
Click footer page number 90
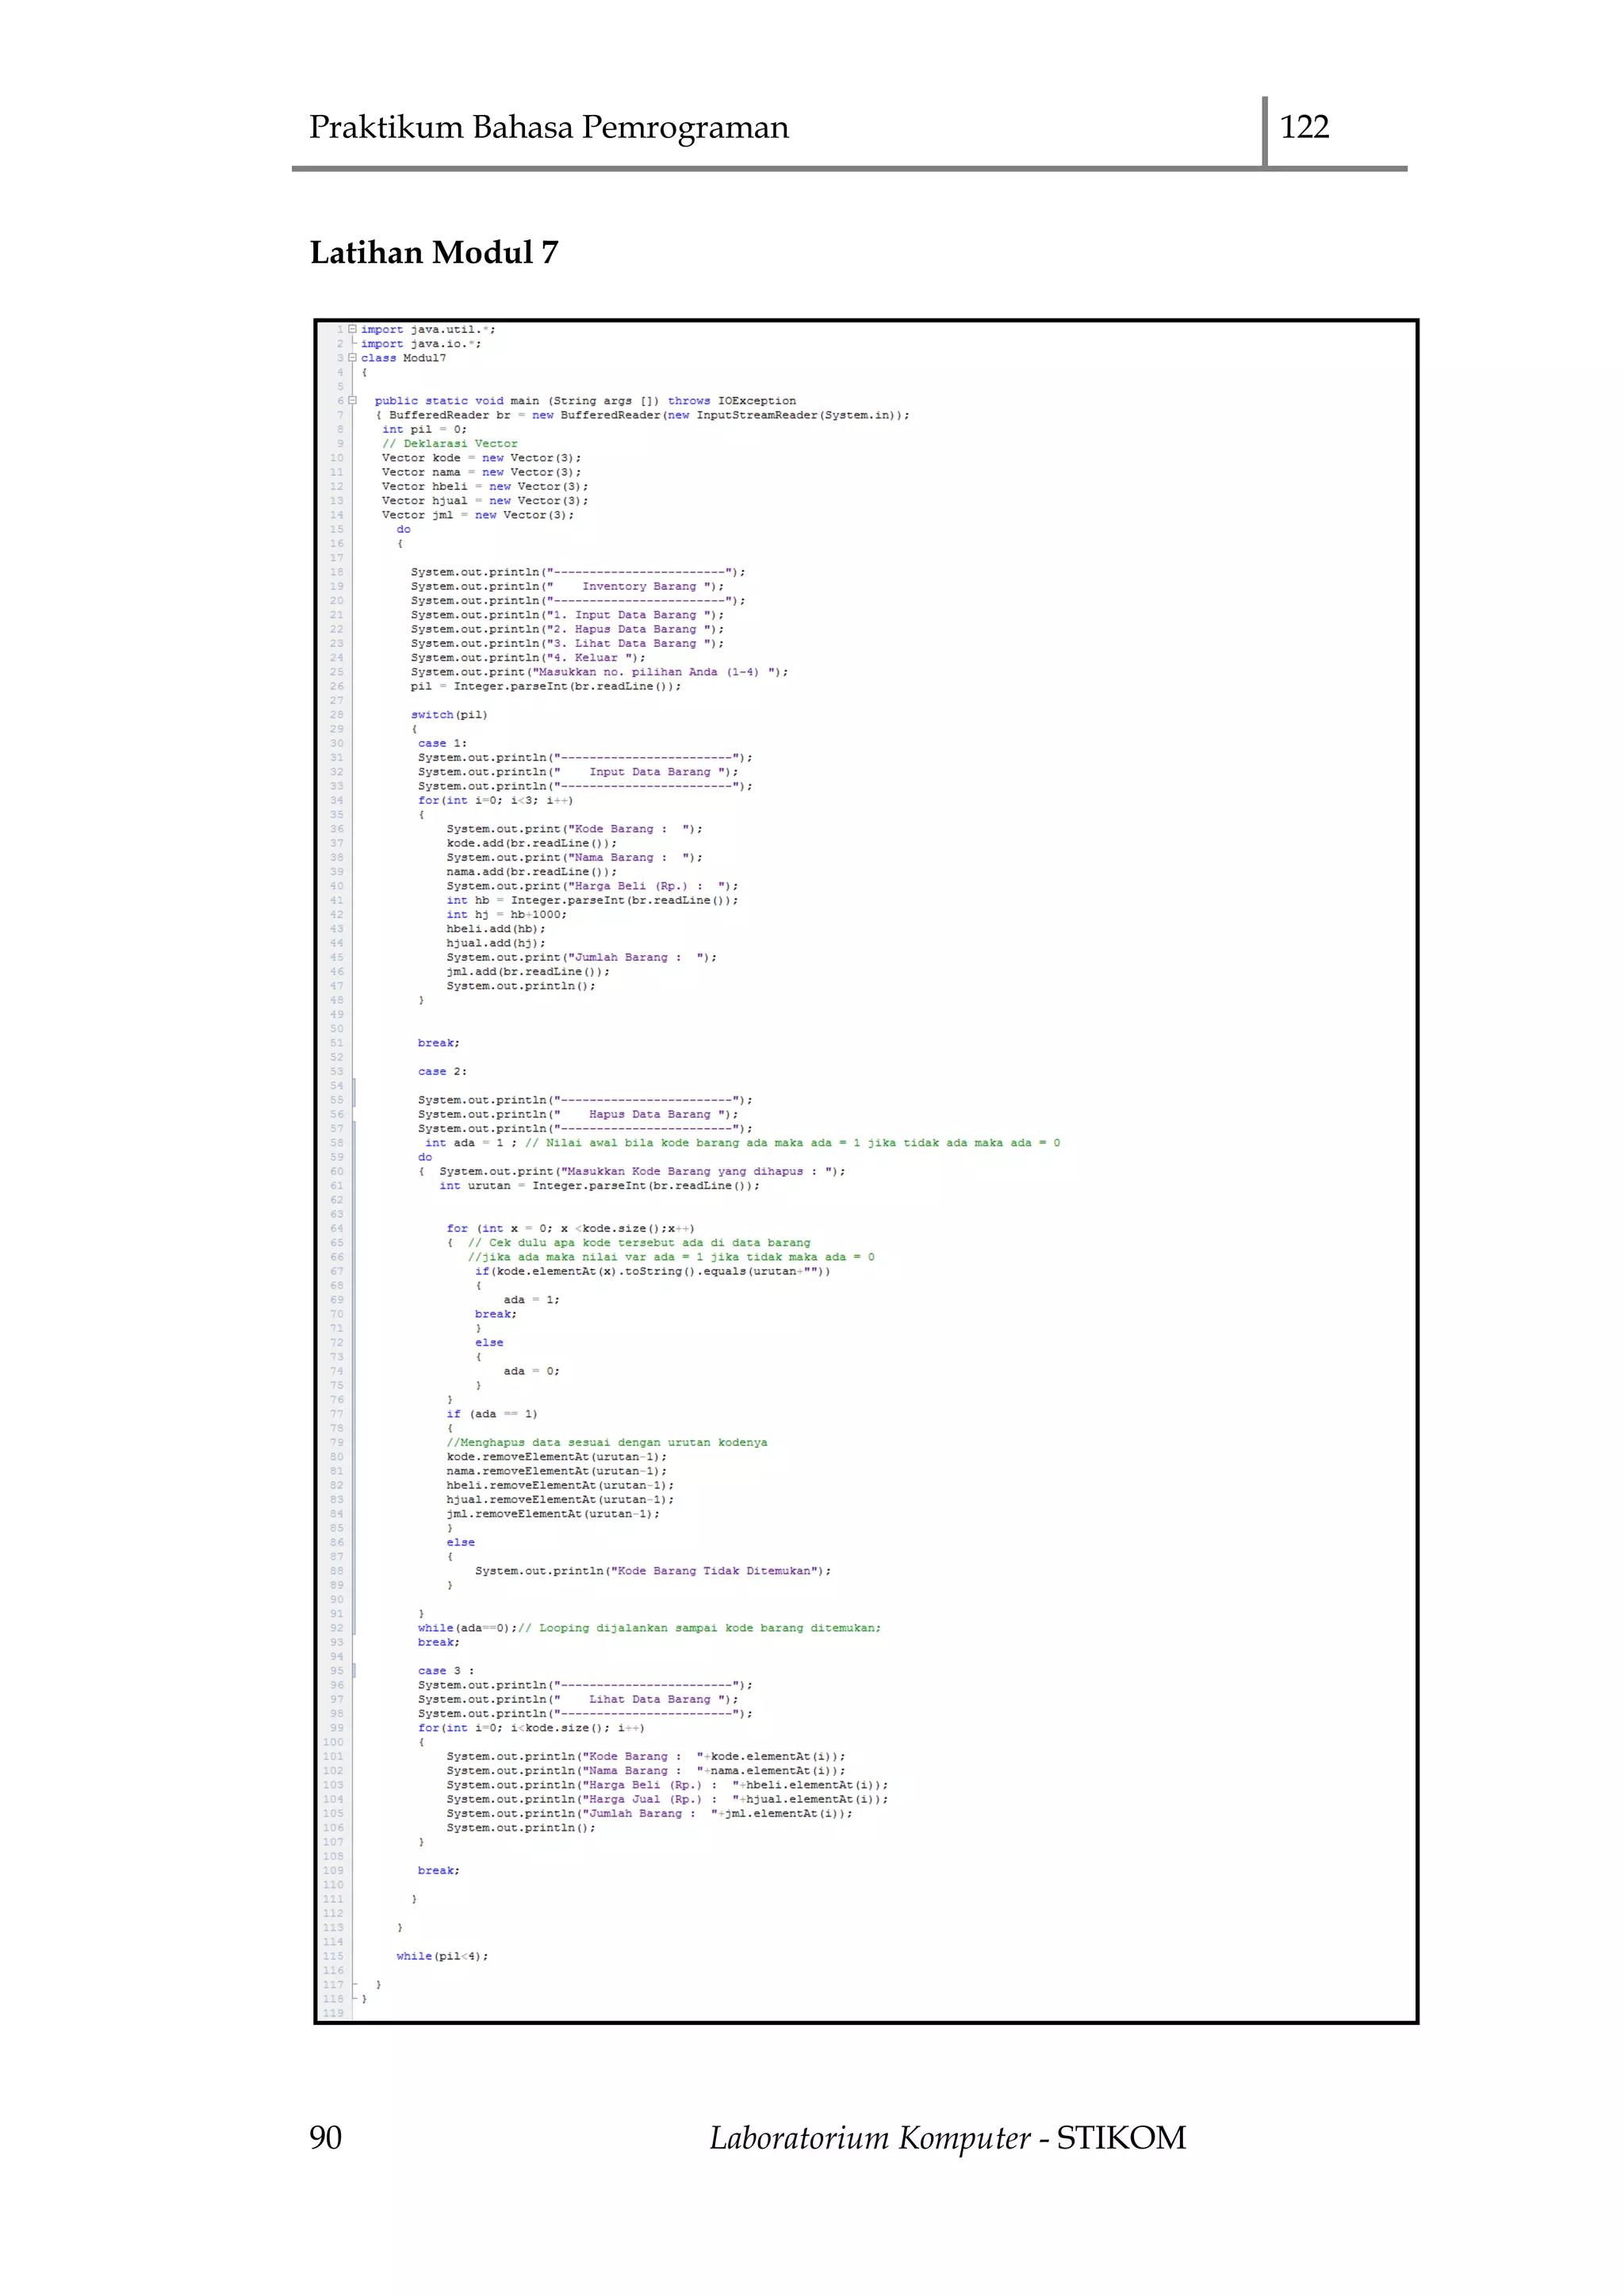point(326,2138)
